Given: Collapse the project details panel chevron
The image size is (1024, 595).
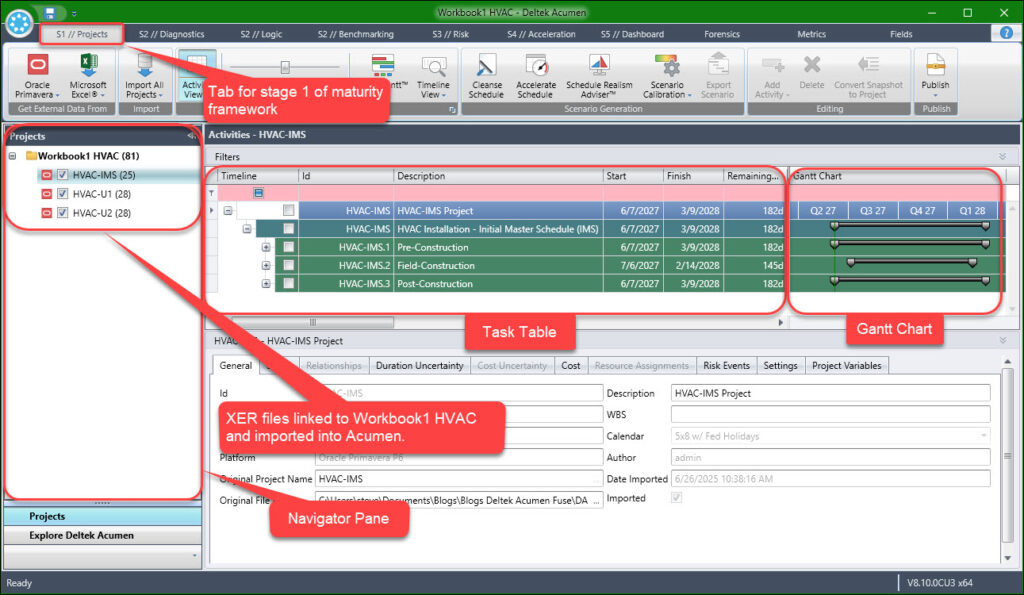Looking at the screenshot, I should click(x=1002, y=340).
